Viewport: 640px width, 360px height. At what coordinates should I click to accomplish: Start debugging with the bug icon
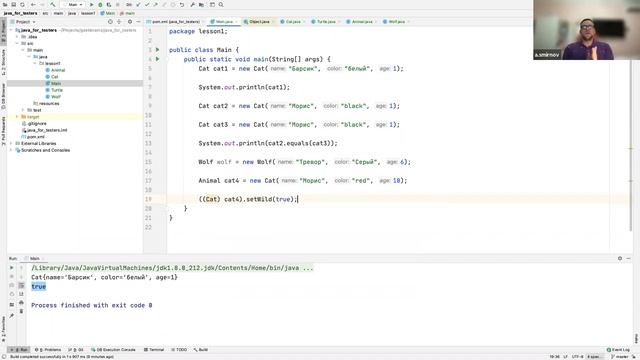pos(100,4)
